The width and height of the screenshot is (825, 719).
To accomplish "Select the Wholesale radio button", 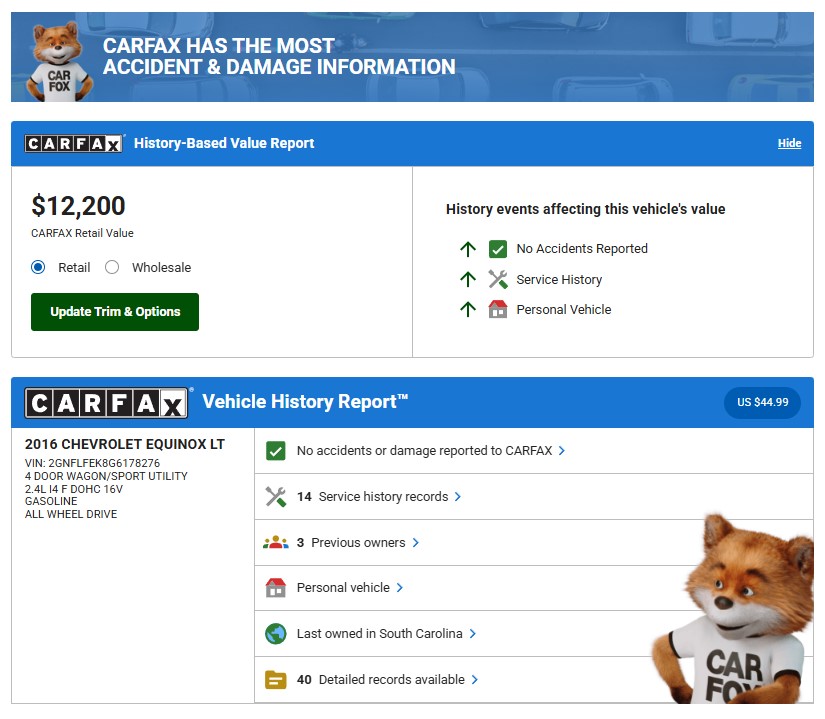I will (x=112, y=268).
